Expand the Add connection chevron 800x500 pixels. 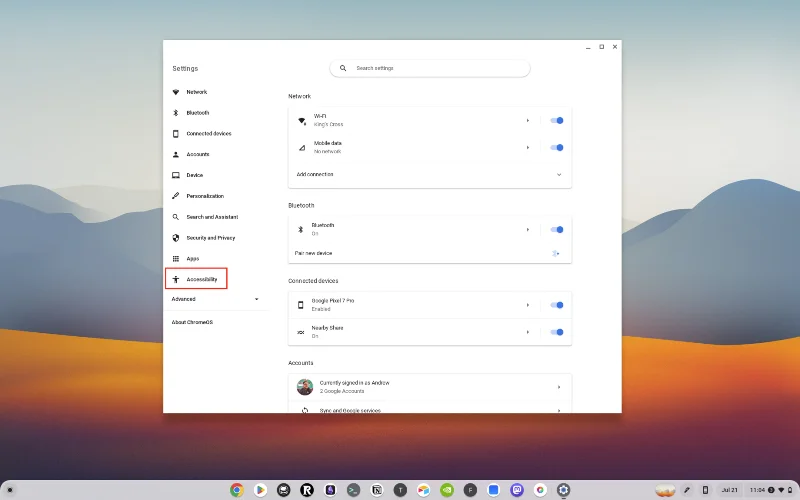559,174
